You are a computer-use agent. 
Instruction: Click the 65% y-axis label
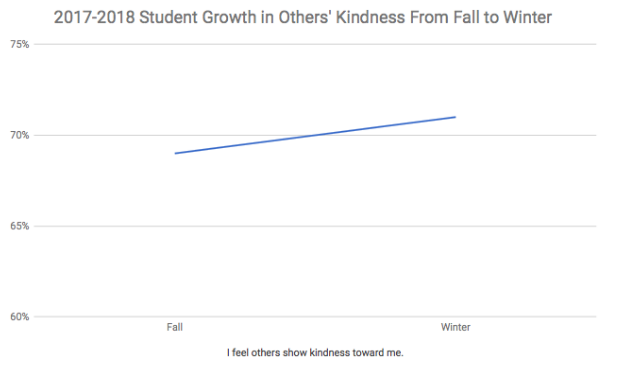[x=20, y=226]
